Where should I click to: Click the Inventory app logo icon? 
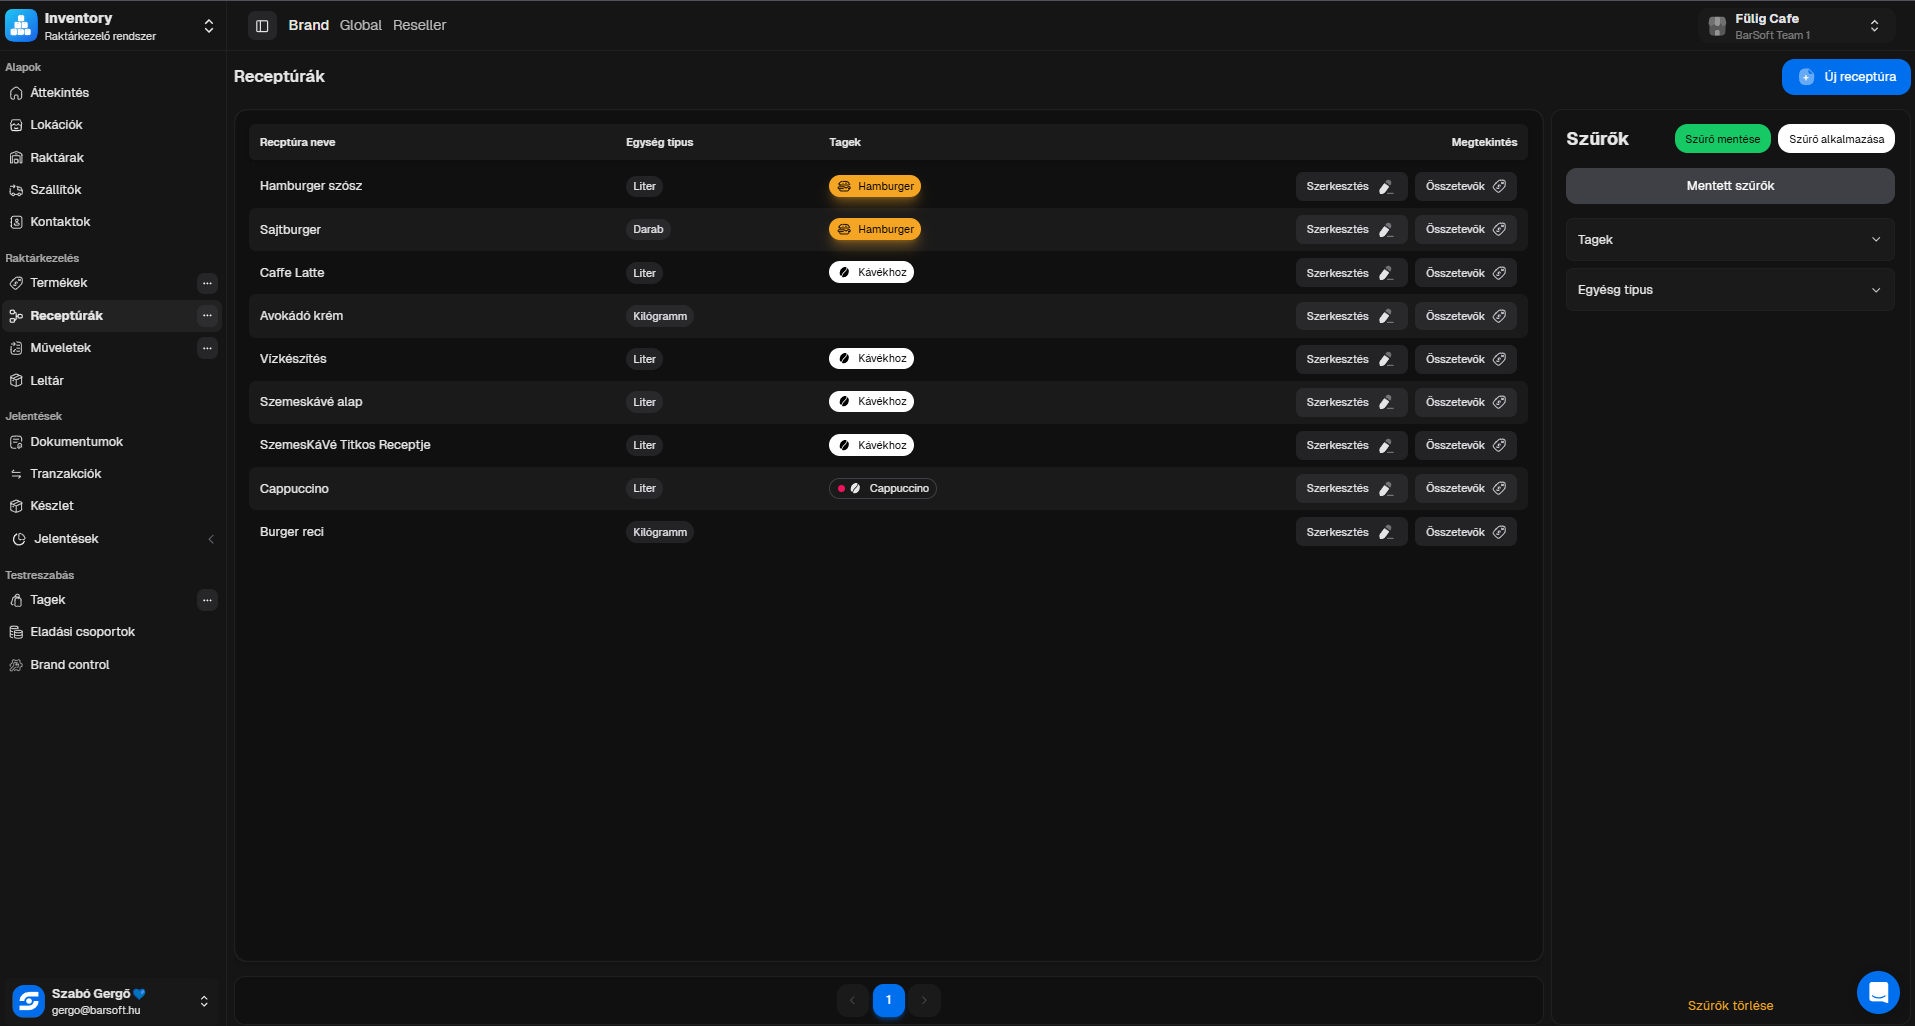click(x=21, y=26)
